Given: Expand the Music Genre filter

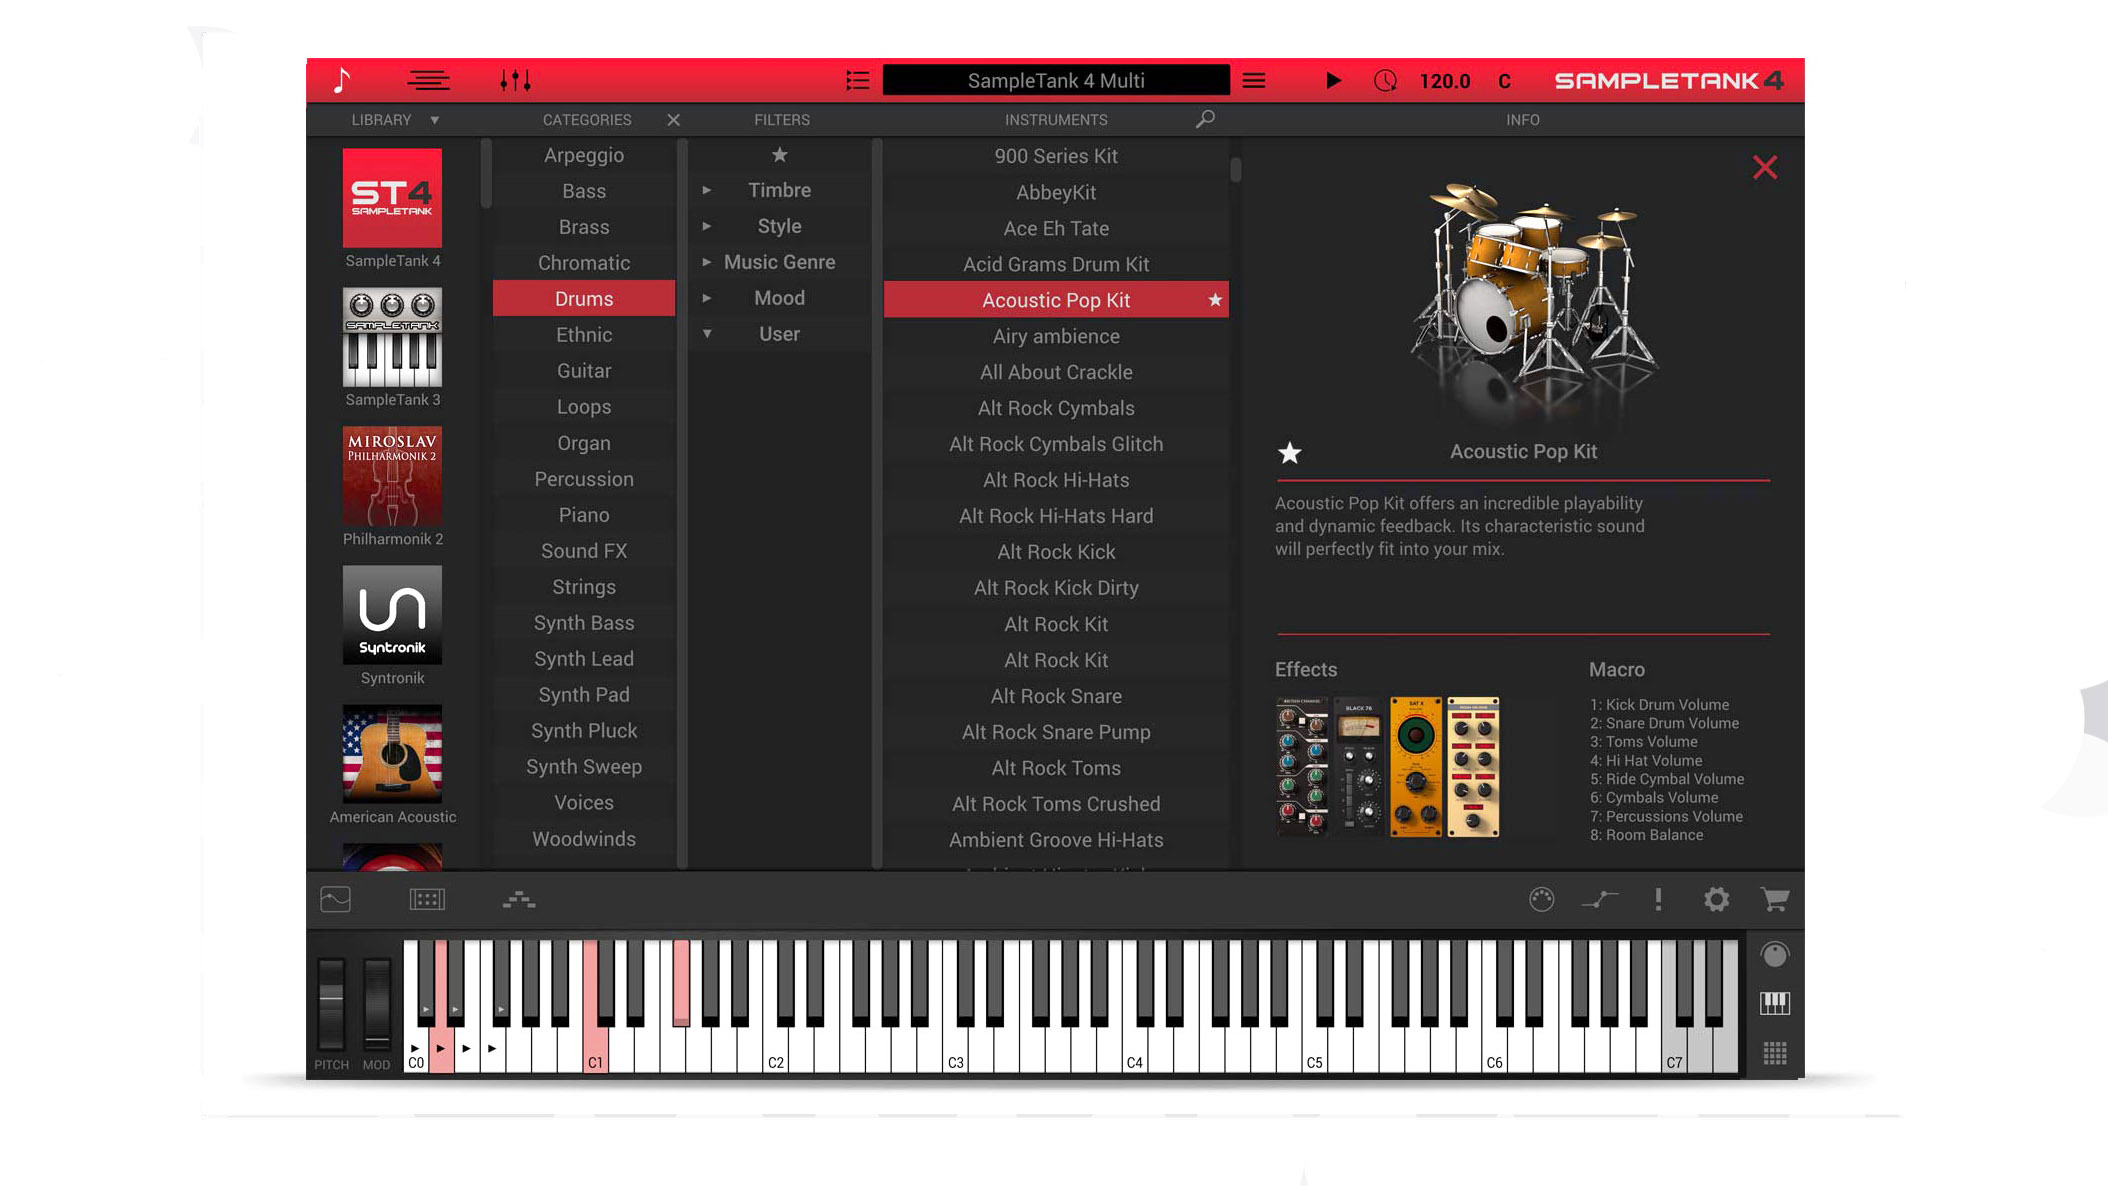Looking at the screenshot, I should [x=707, y=262].
